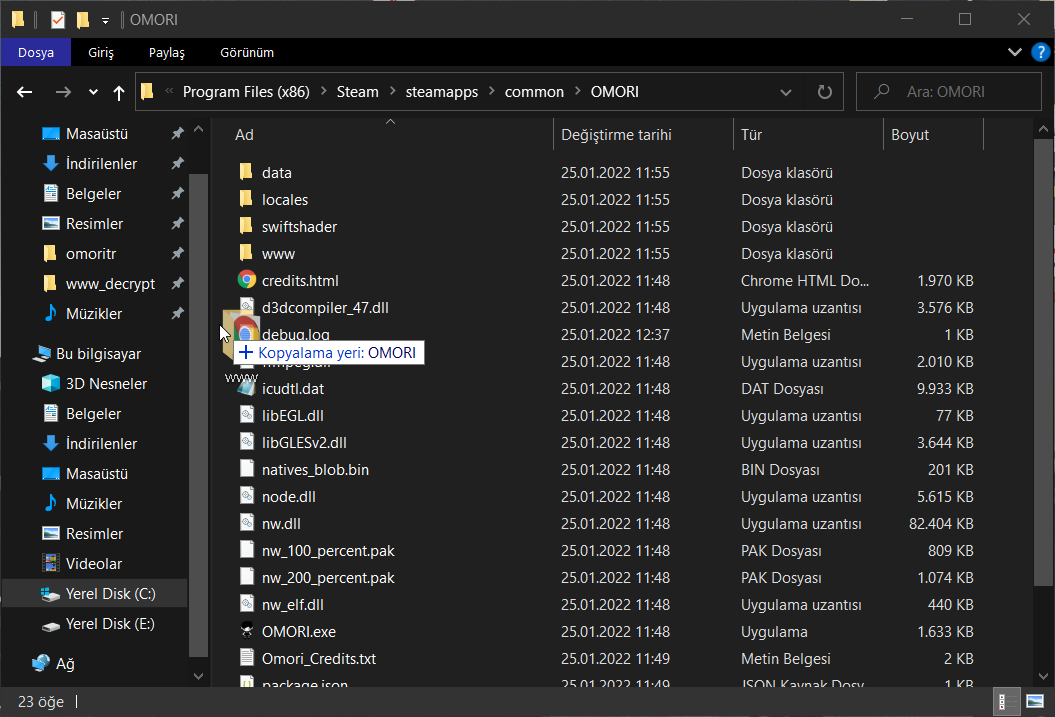Open the omoritr pinned folder

pyautogui.click(x=91, y=254)
